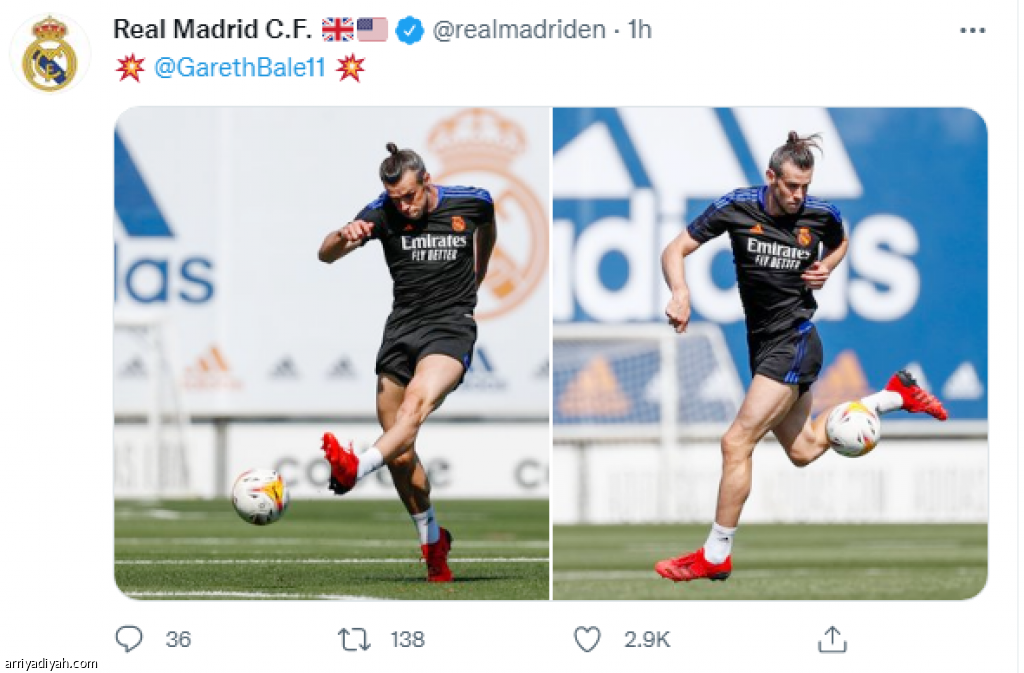Click the 138 retweets count
Image resolution: width=1024 pixels, height=673 pixels.
pos(408,639)
